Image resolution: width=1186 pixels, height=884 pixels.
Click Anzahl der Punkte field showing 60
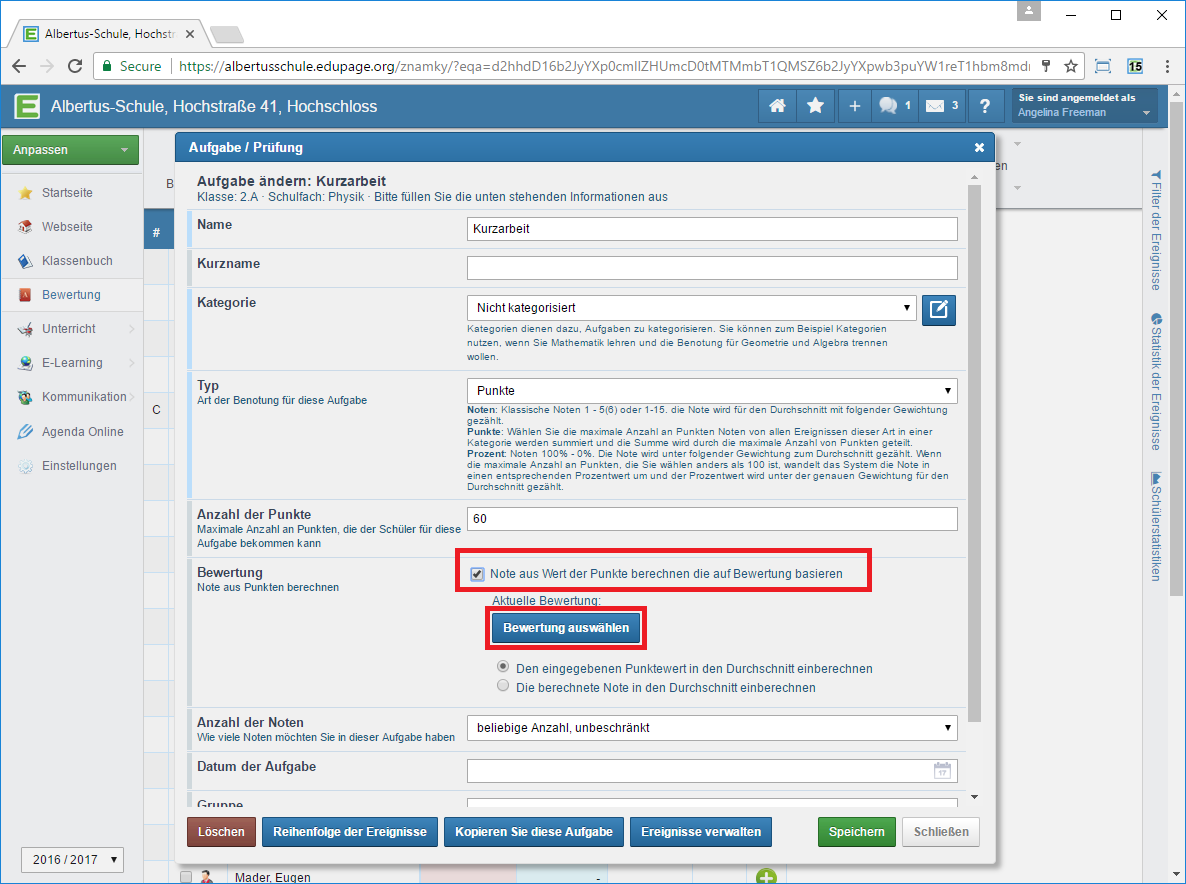point(712,519)
